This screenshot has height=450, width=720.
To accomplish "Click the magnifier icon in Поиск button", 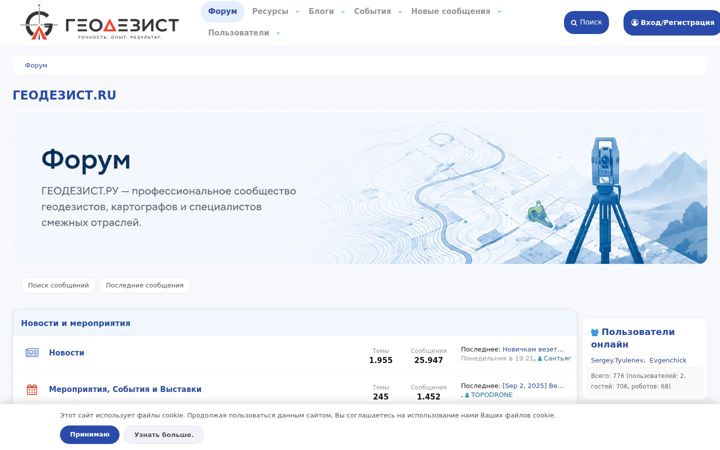I will [574, 22].
